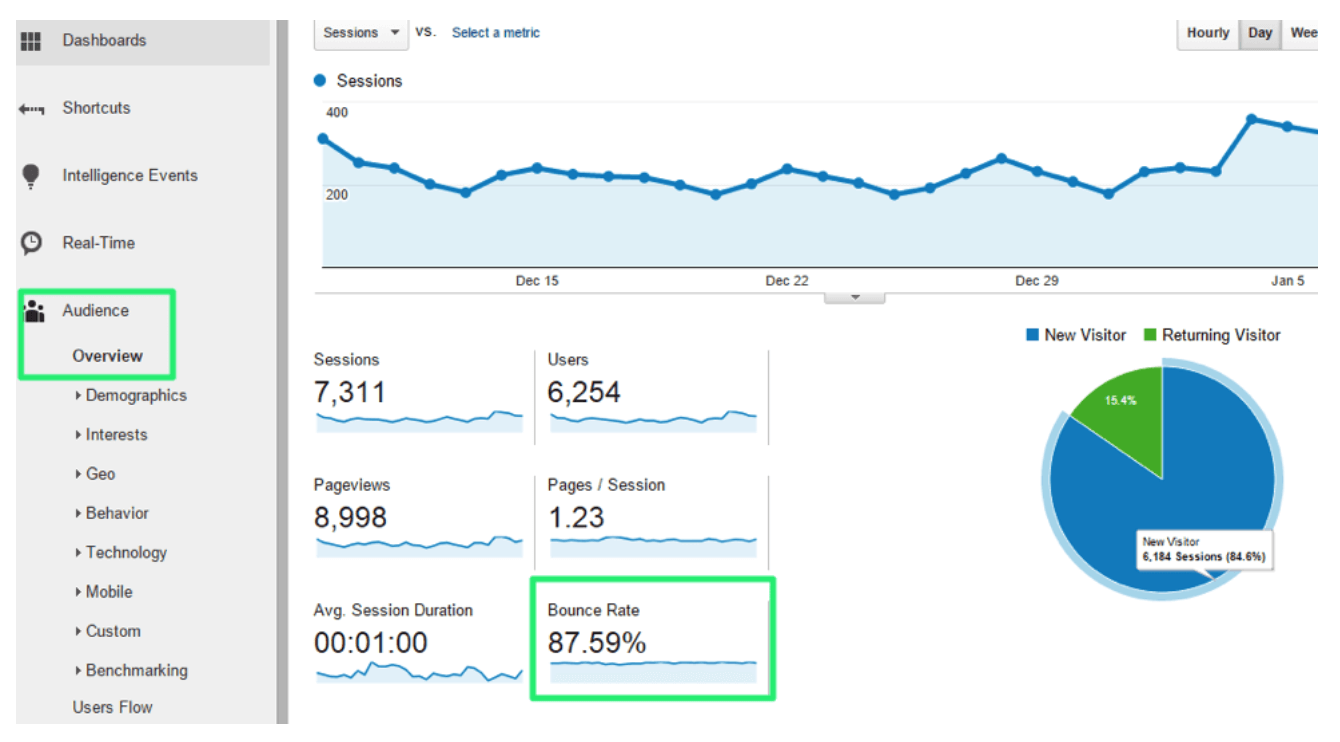Click the Select a metric link
The height and width of the screenshot is (742, 1340).
495,33
